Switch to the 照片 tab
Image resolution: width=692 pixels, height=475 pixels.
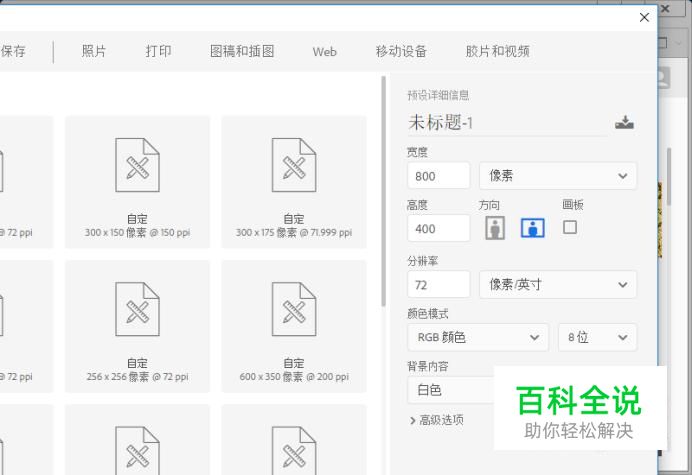pyautogui.click(x=94, y=51)
